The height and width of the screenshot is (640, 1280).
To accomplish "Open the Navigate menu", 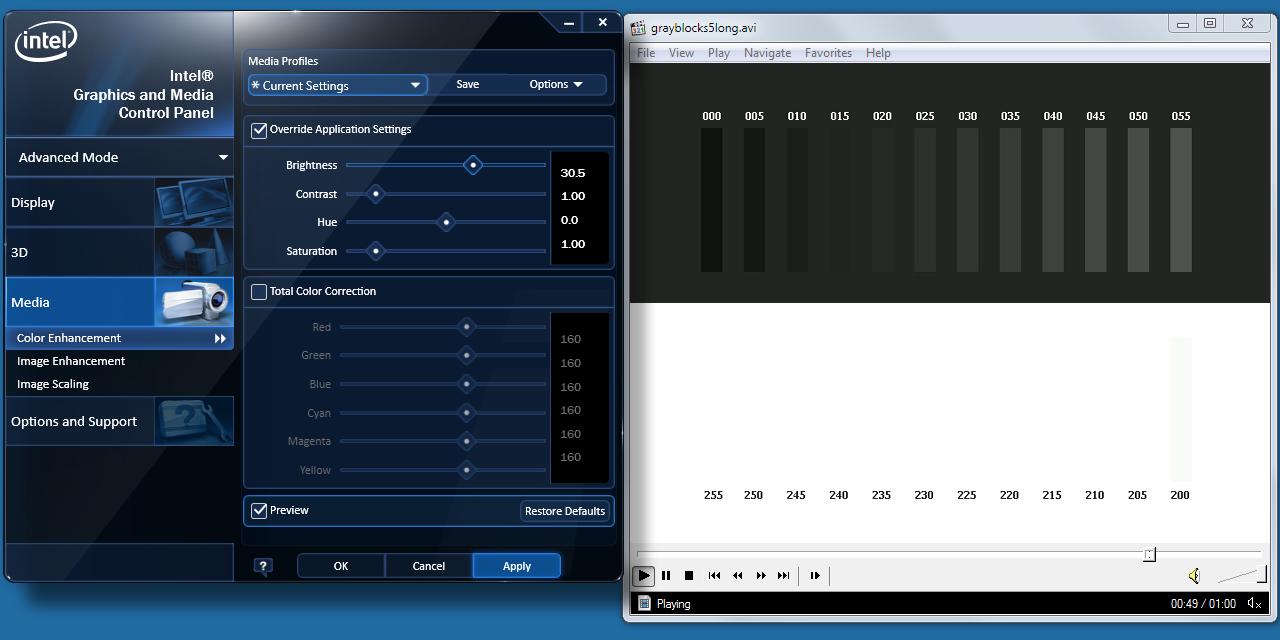I will point(767,53).
